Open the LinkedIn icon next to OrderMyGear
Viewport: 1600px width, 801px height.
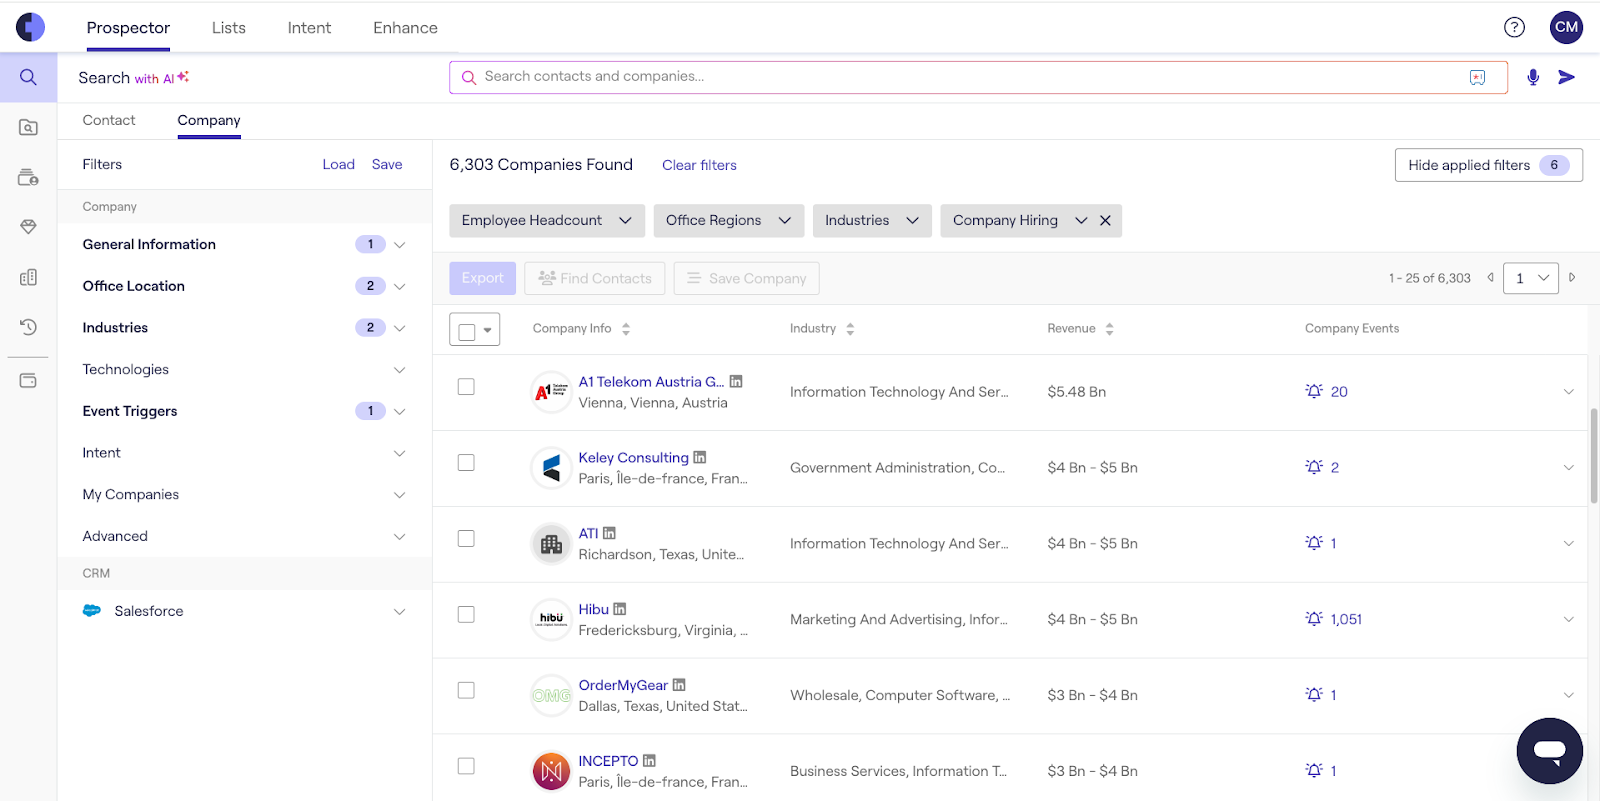click(x=679, y=685)
